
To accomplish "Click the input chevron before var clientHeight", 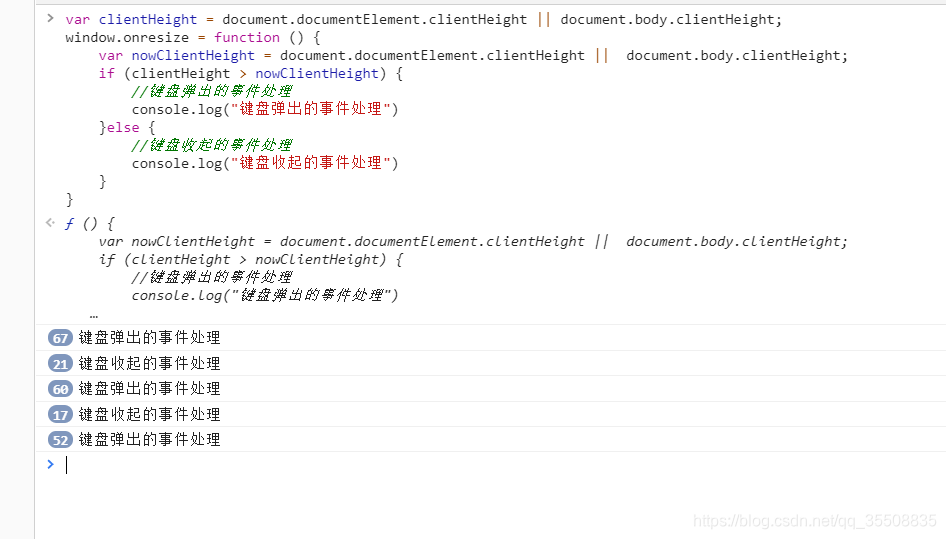I will (x=51, y=18).
